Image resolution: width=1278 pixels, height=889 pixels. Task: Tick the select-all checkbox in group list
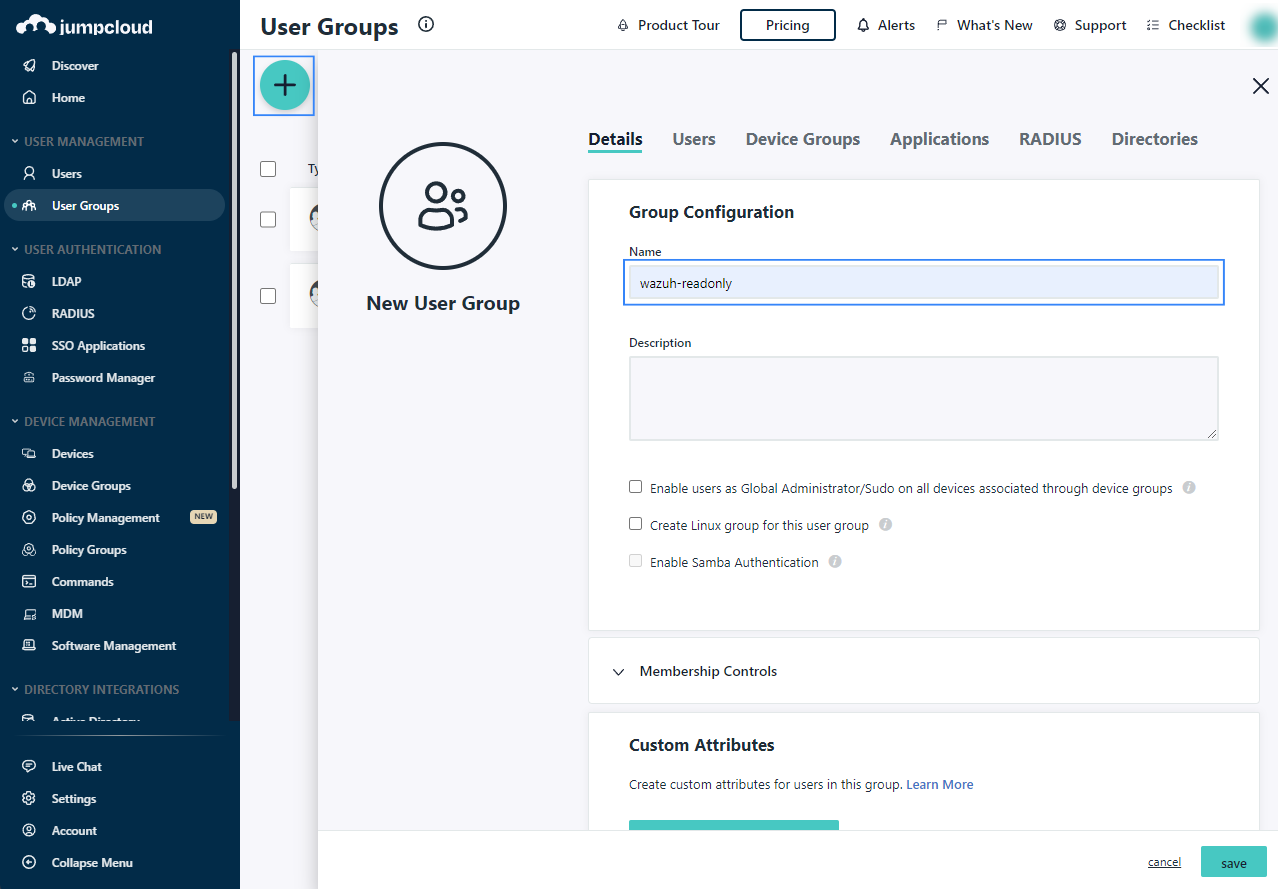tap(268, 169)
